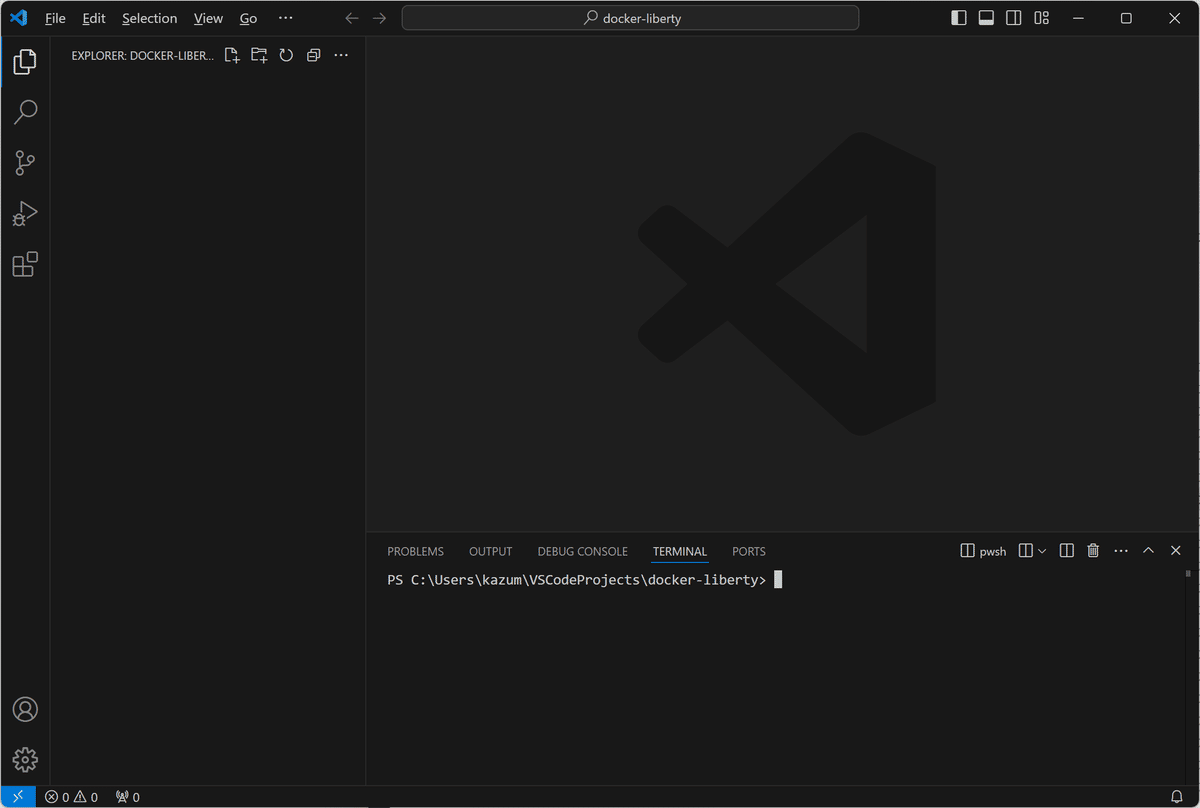Image resolution: width=1200 pixels, height=808 pixels.
Task: Switch to the PROBLEMS tab
Action: click(x=415, y=551)
